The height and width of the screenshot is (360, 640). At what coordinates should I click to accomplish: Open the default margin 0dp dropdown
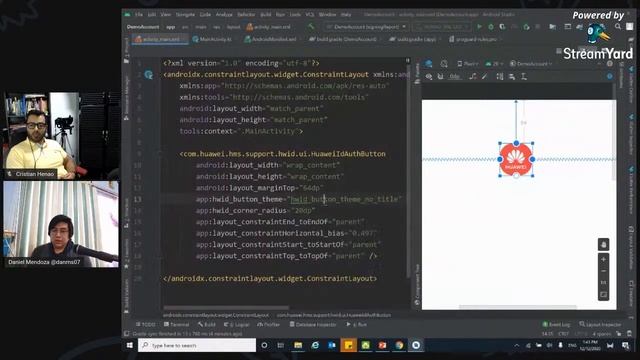454,76
